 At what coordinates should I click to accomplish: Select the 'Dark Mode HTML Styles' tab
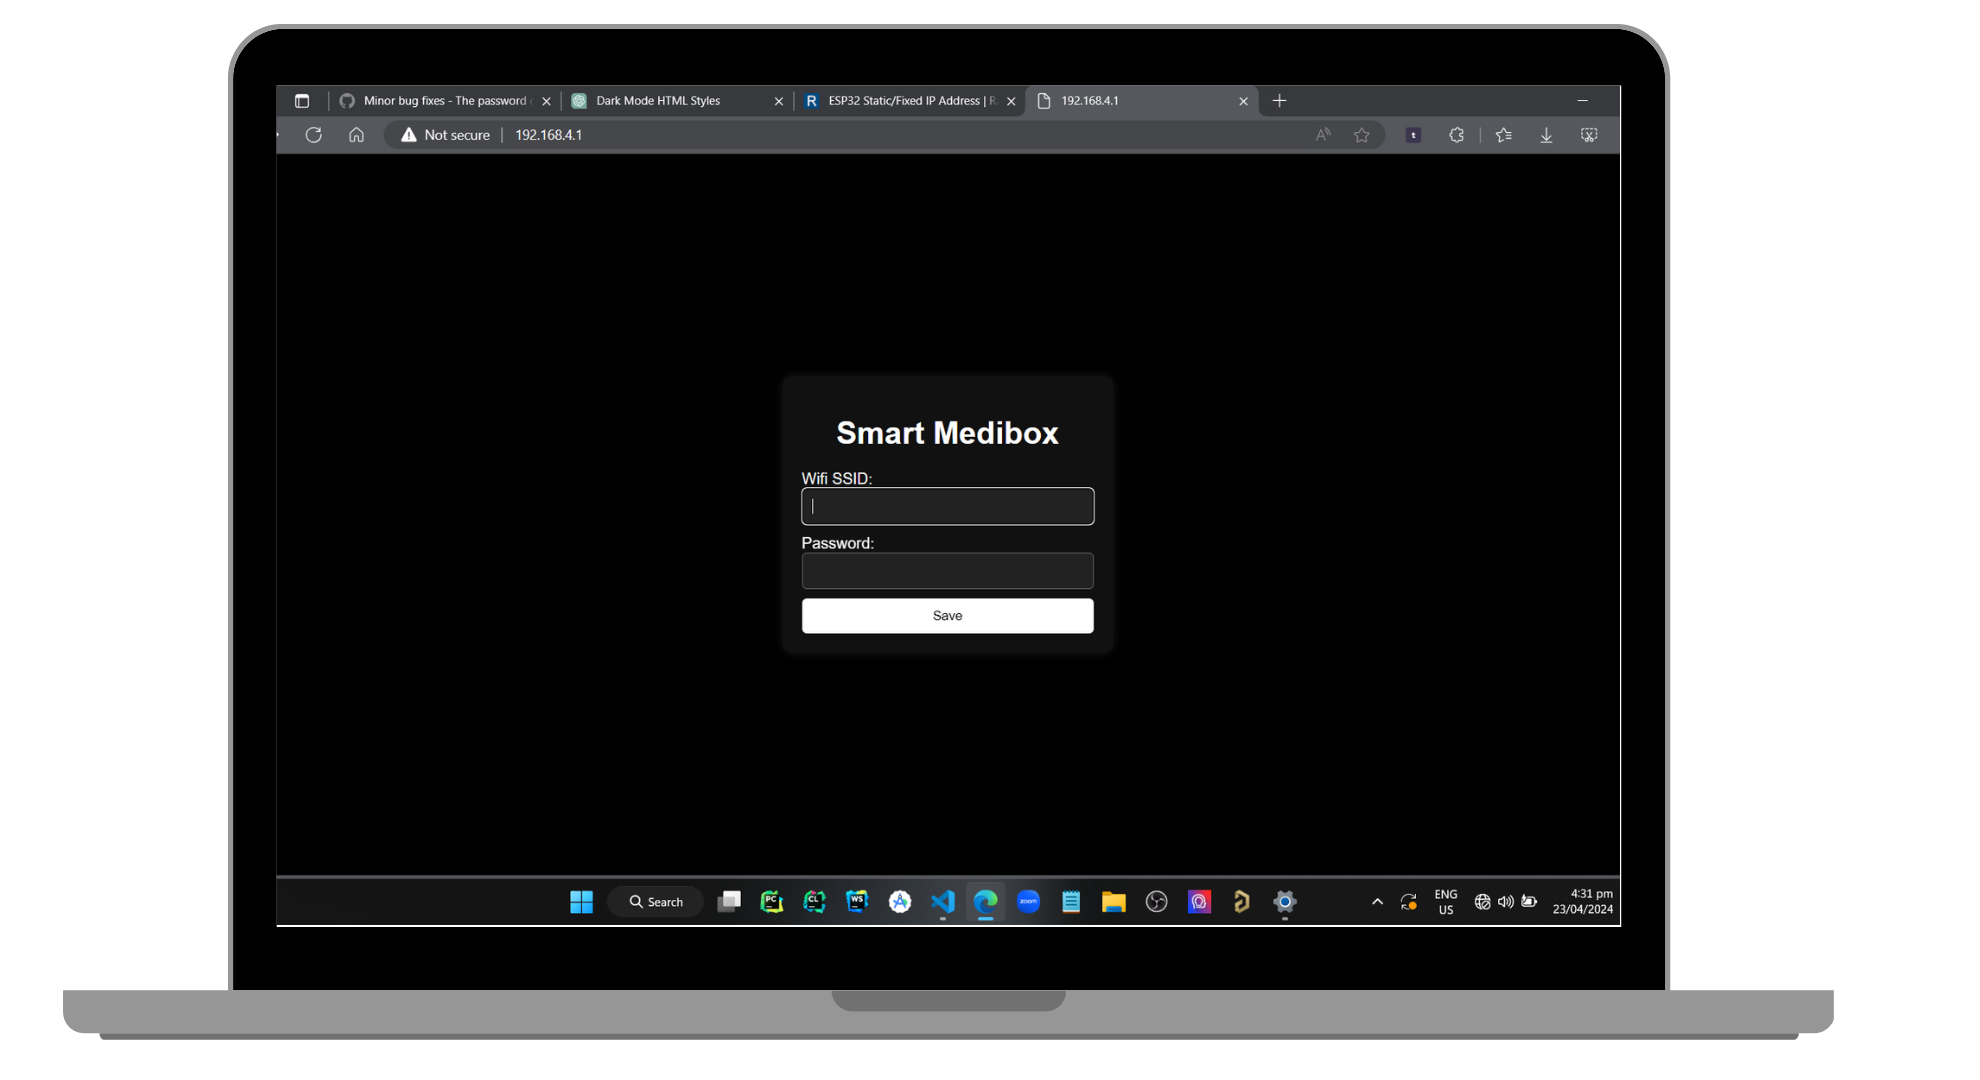pos(657,100)
